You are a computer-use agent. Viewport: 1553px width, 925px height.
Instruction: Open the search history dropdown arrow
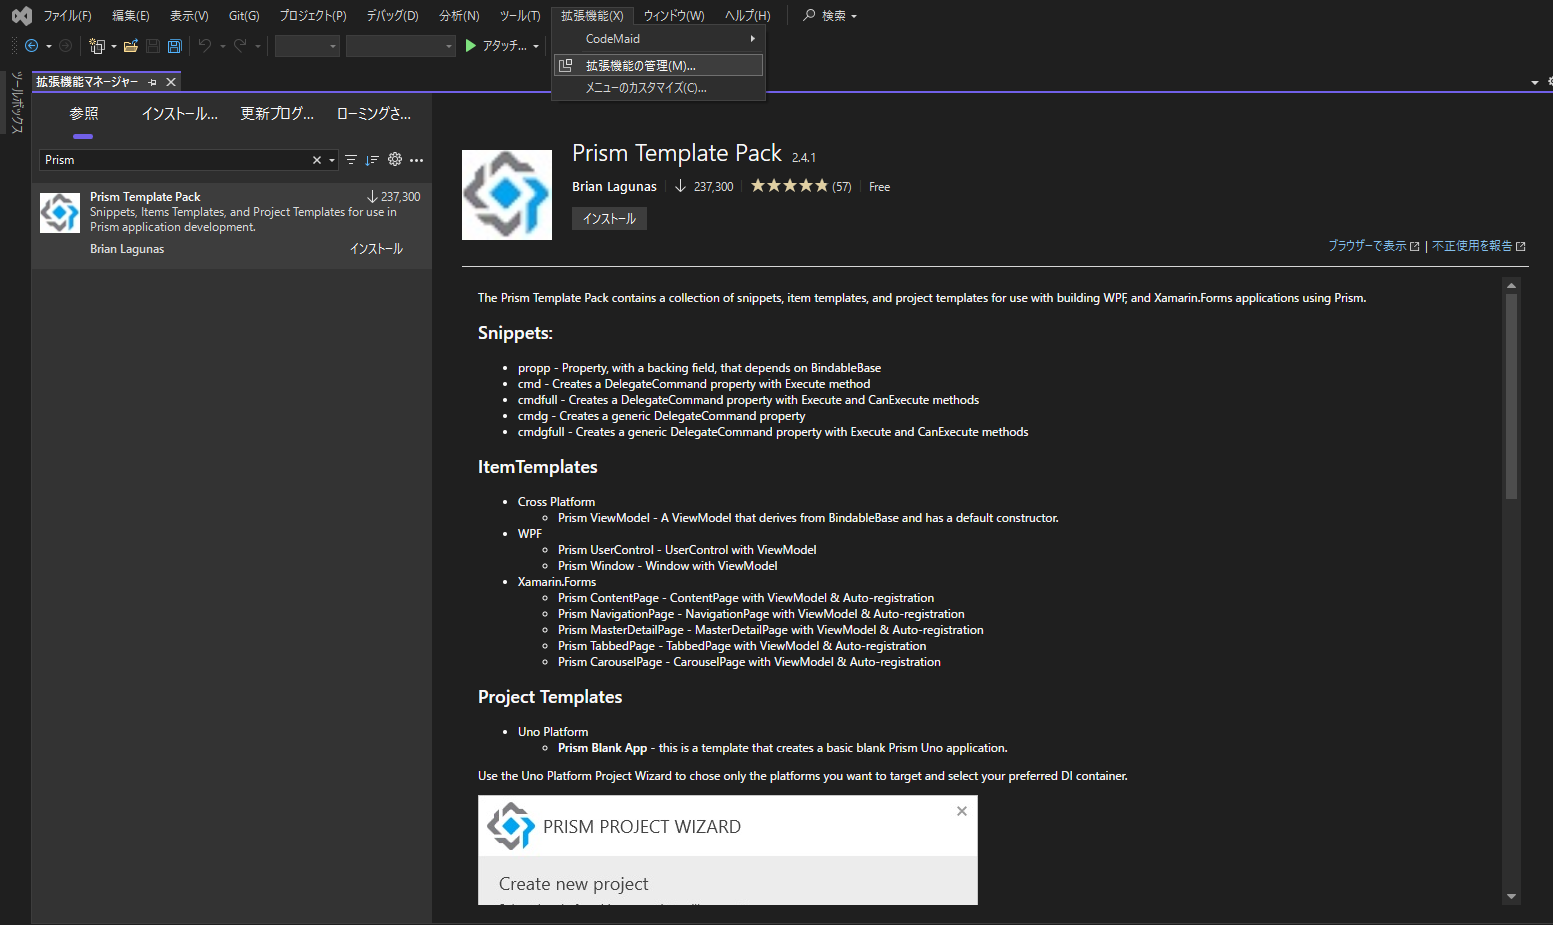coord(332,160)
